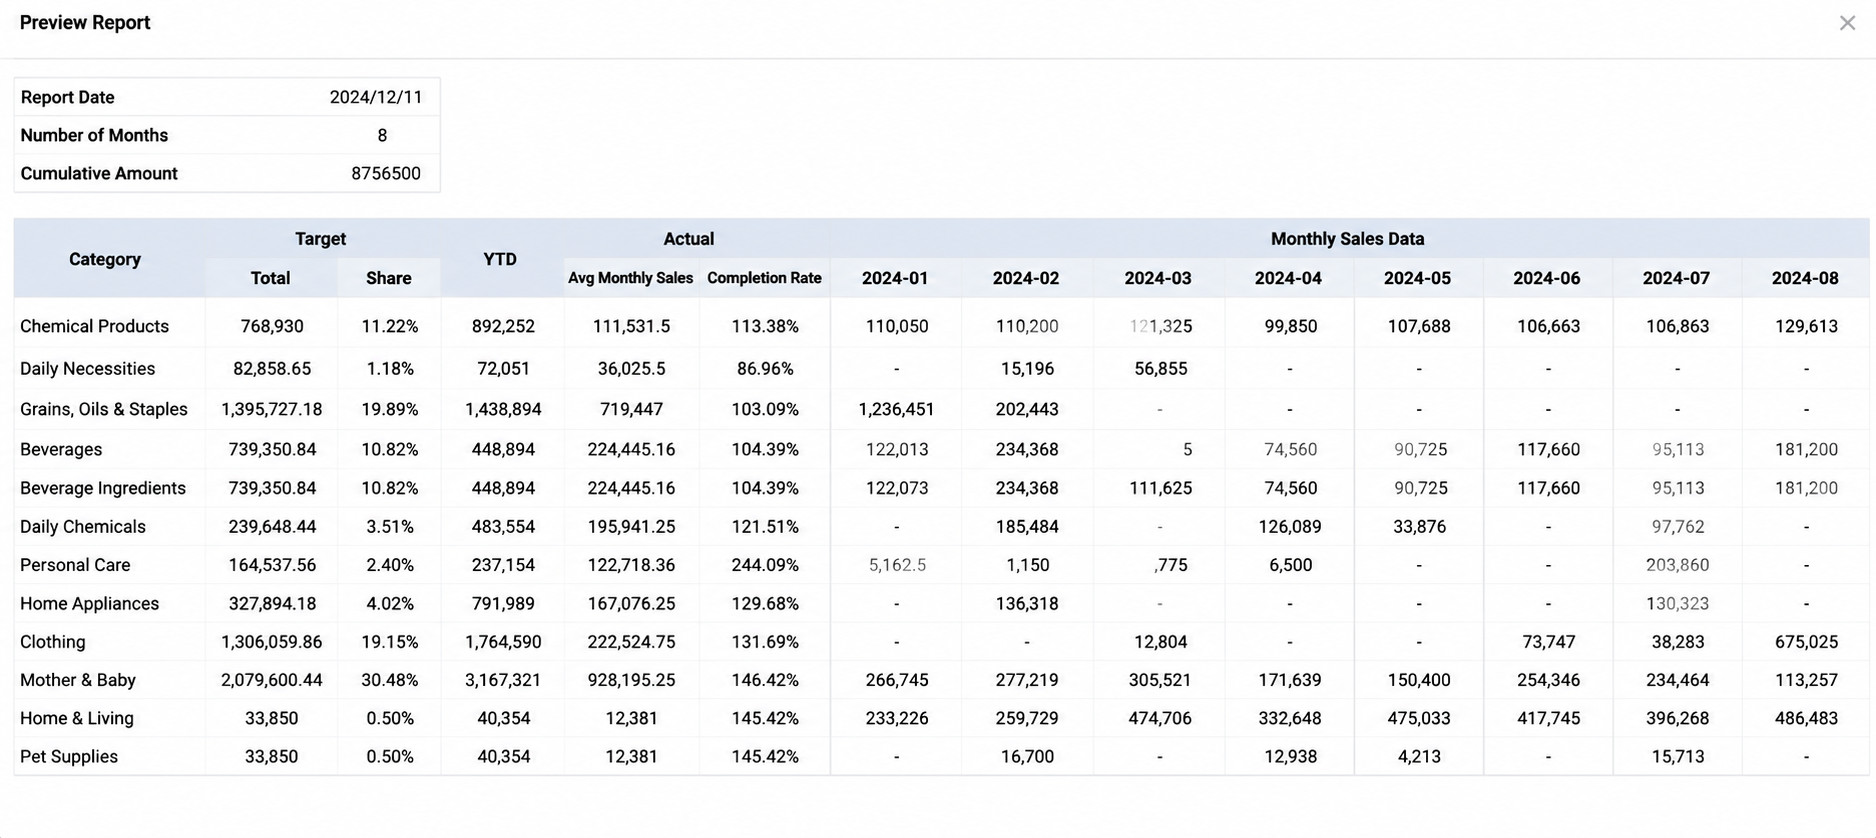This screenshot has width=1876, height=838.
Task: Click Mother & Baby share 30.48%
Action: [390, 680]
